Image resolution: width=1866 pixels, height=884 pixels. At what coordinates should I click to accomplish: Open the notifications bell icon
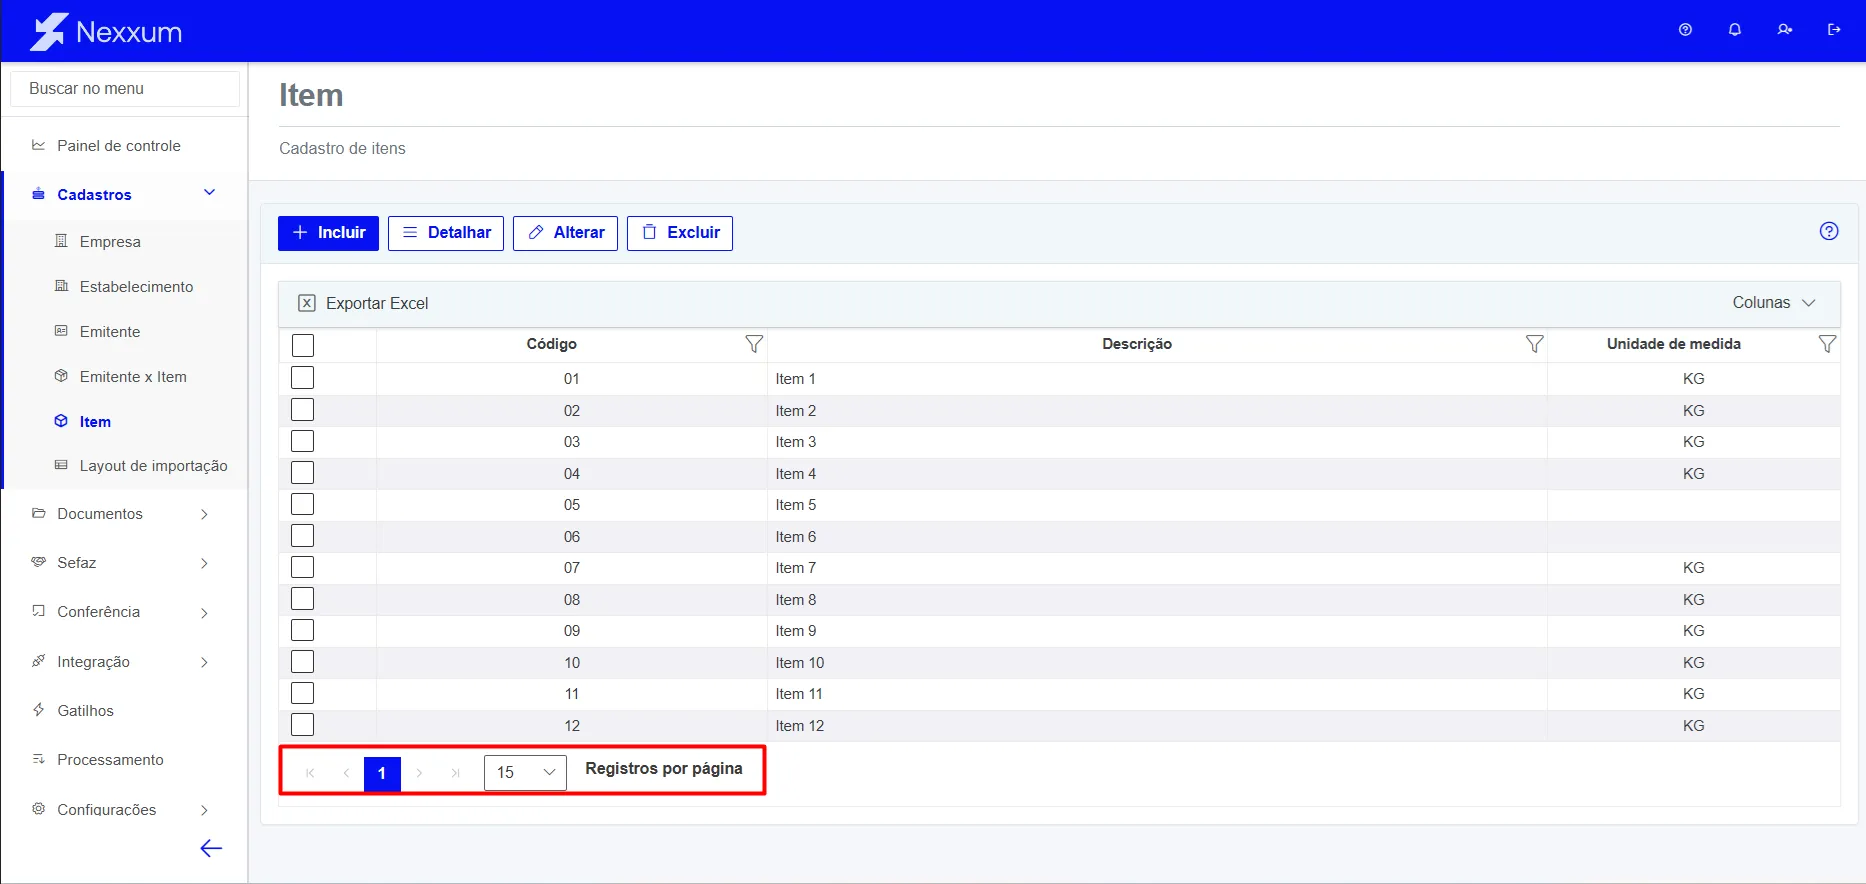(x=1735, y=30)
